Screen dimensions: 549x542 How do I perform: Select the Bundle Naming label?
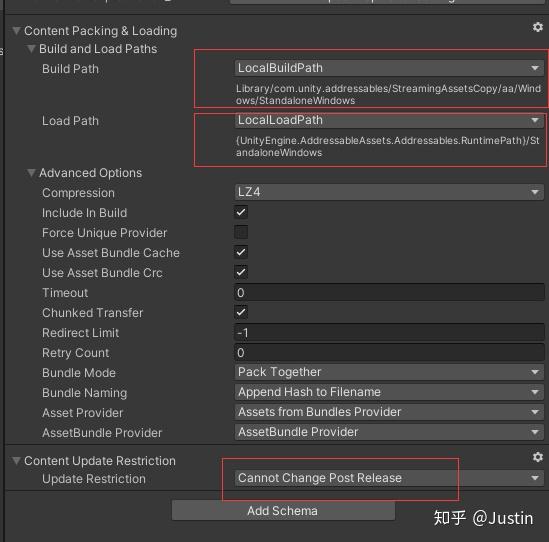click(x=84, y=393)
